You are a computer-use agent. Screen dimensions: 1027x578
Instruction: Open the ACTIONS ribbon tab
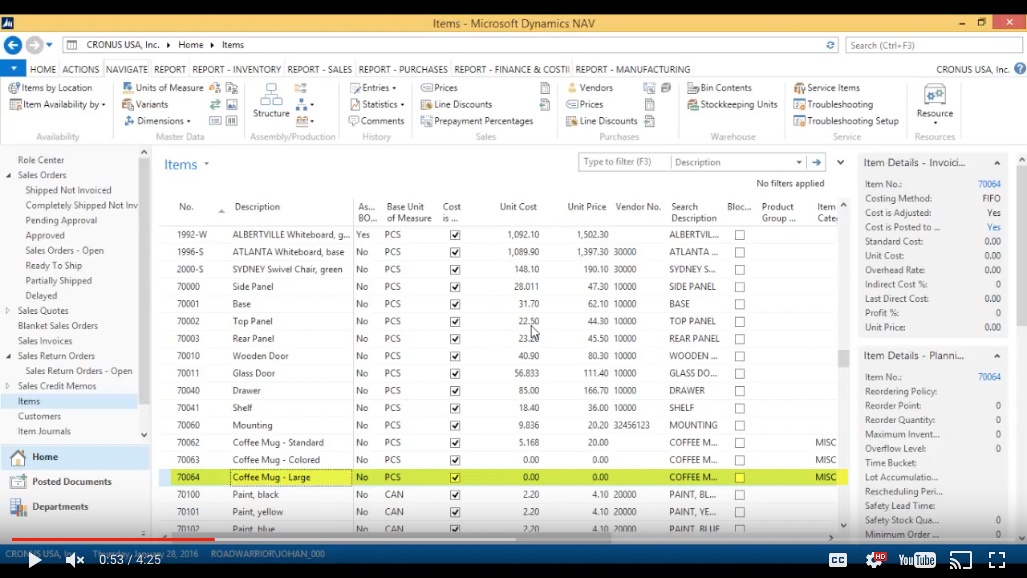[x=80, y=69]
